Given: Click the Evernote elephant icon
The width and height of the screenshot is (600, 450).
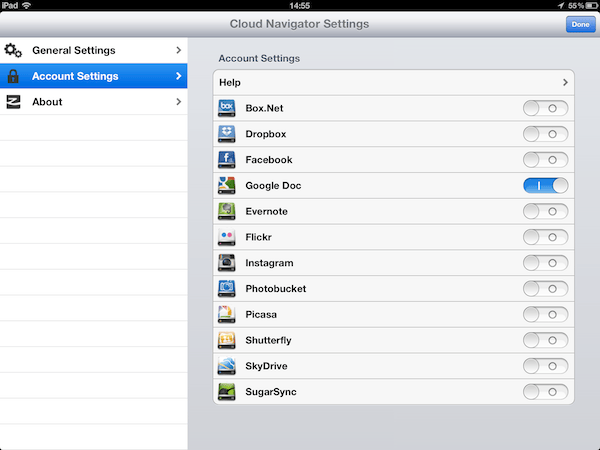Looking at the screenshot, I should tap(226, 212).
